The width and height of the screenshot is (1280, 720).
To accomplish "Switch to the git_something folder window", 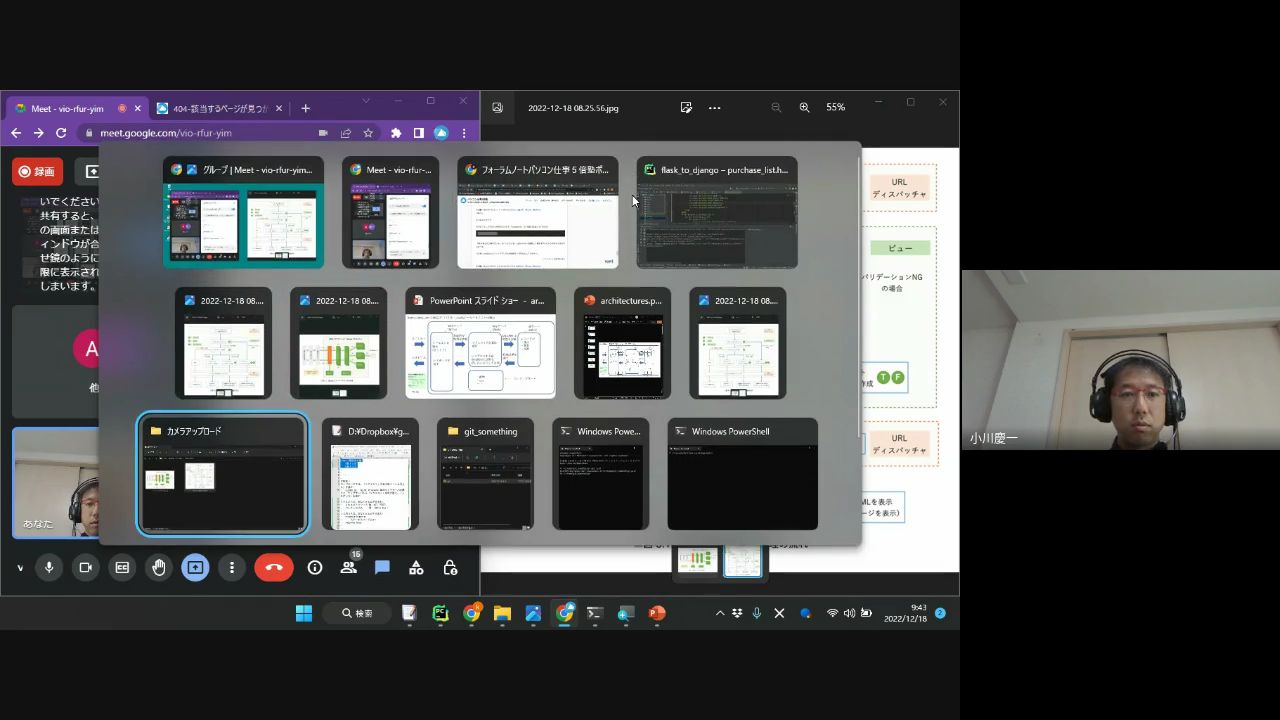I will click(485, 474).
